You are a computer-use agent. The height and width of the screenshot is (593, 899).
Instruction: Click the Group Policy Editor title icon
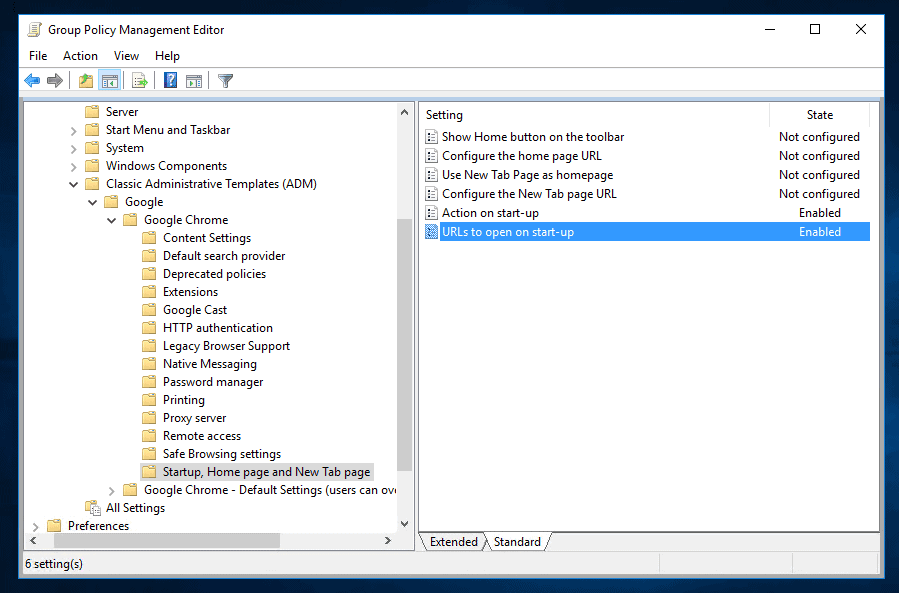(35, 30)
